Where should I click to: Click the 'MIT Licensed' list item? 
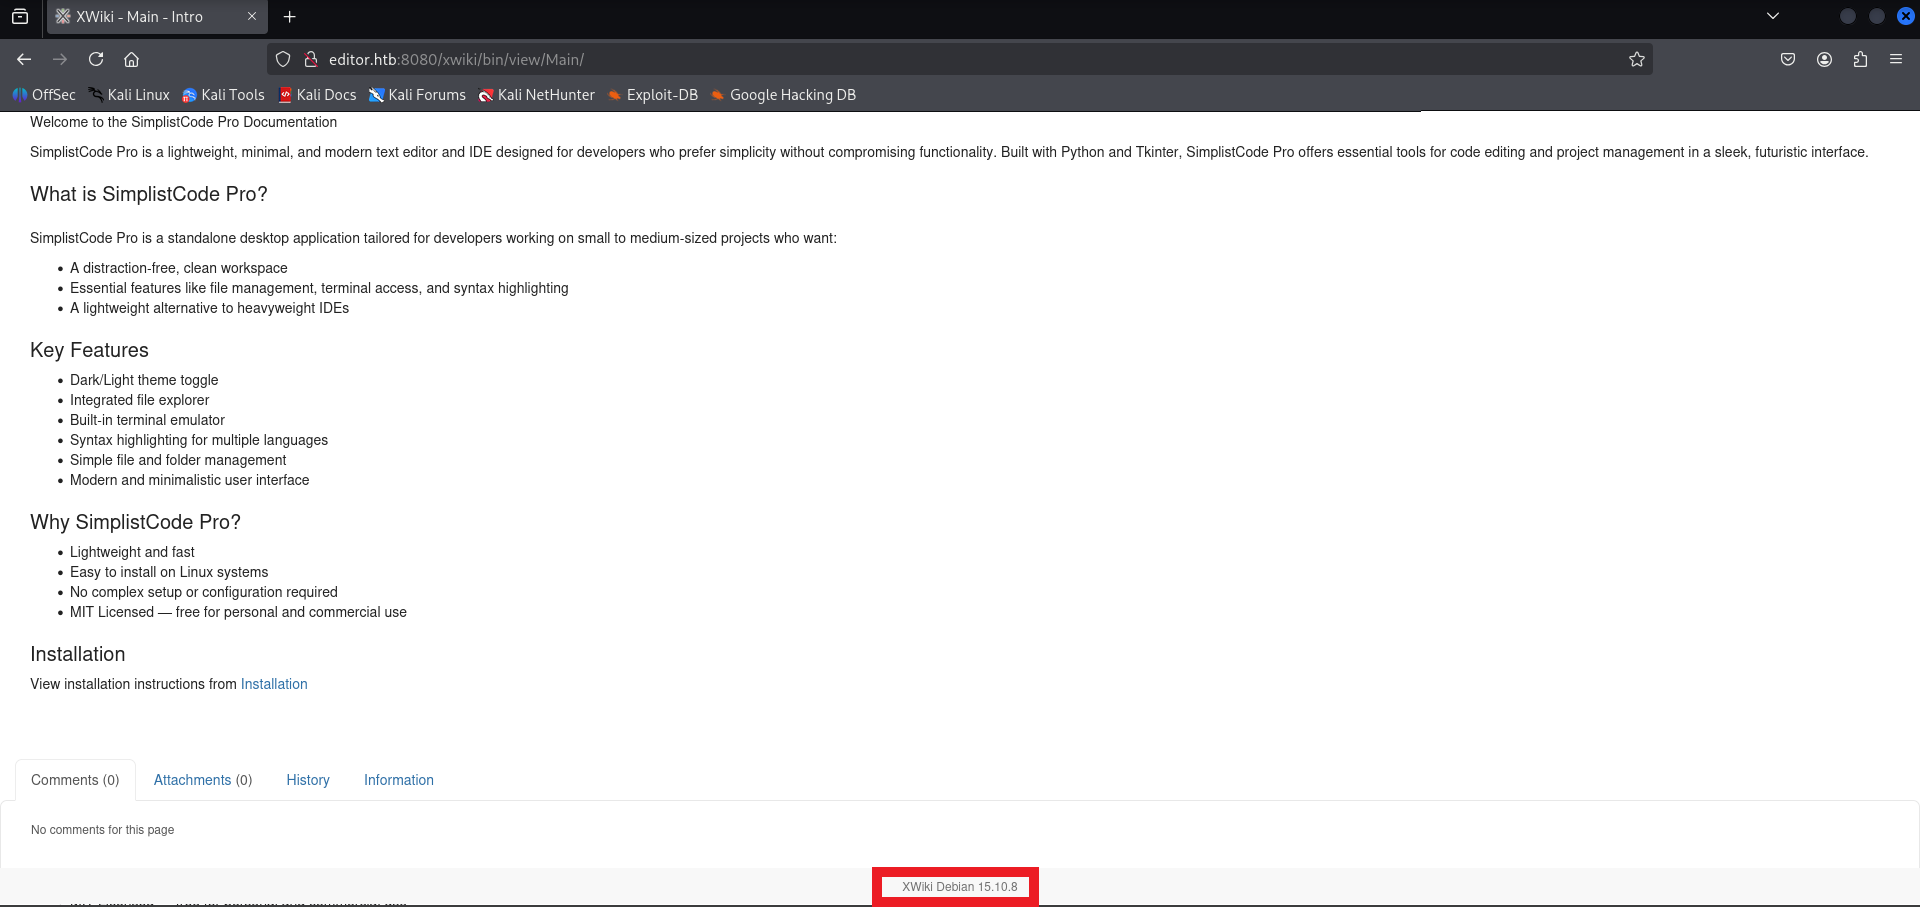[x=238, y=612]
